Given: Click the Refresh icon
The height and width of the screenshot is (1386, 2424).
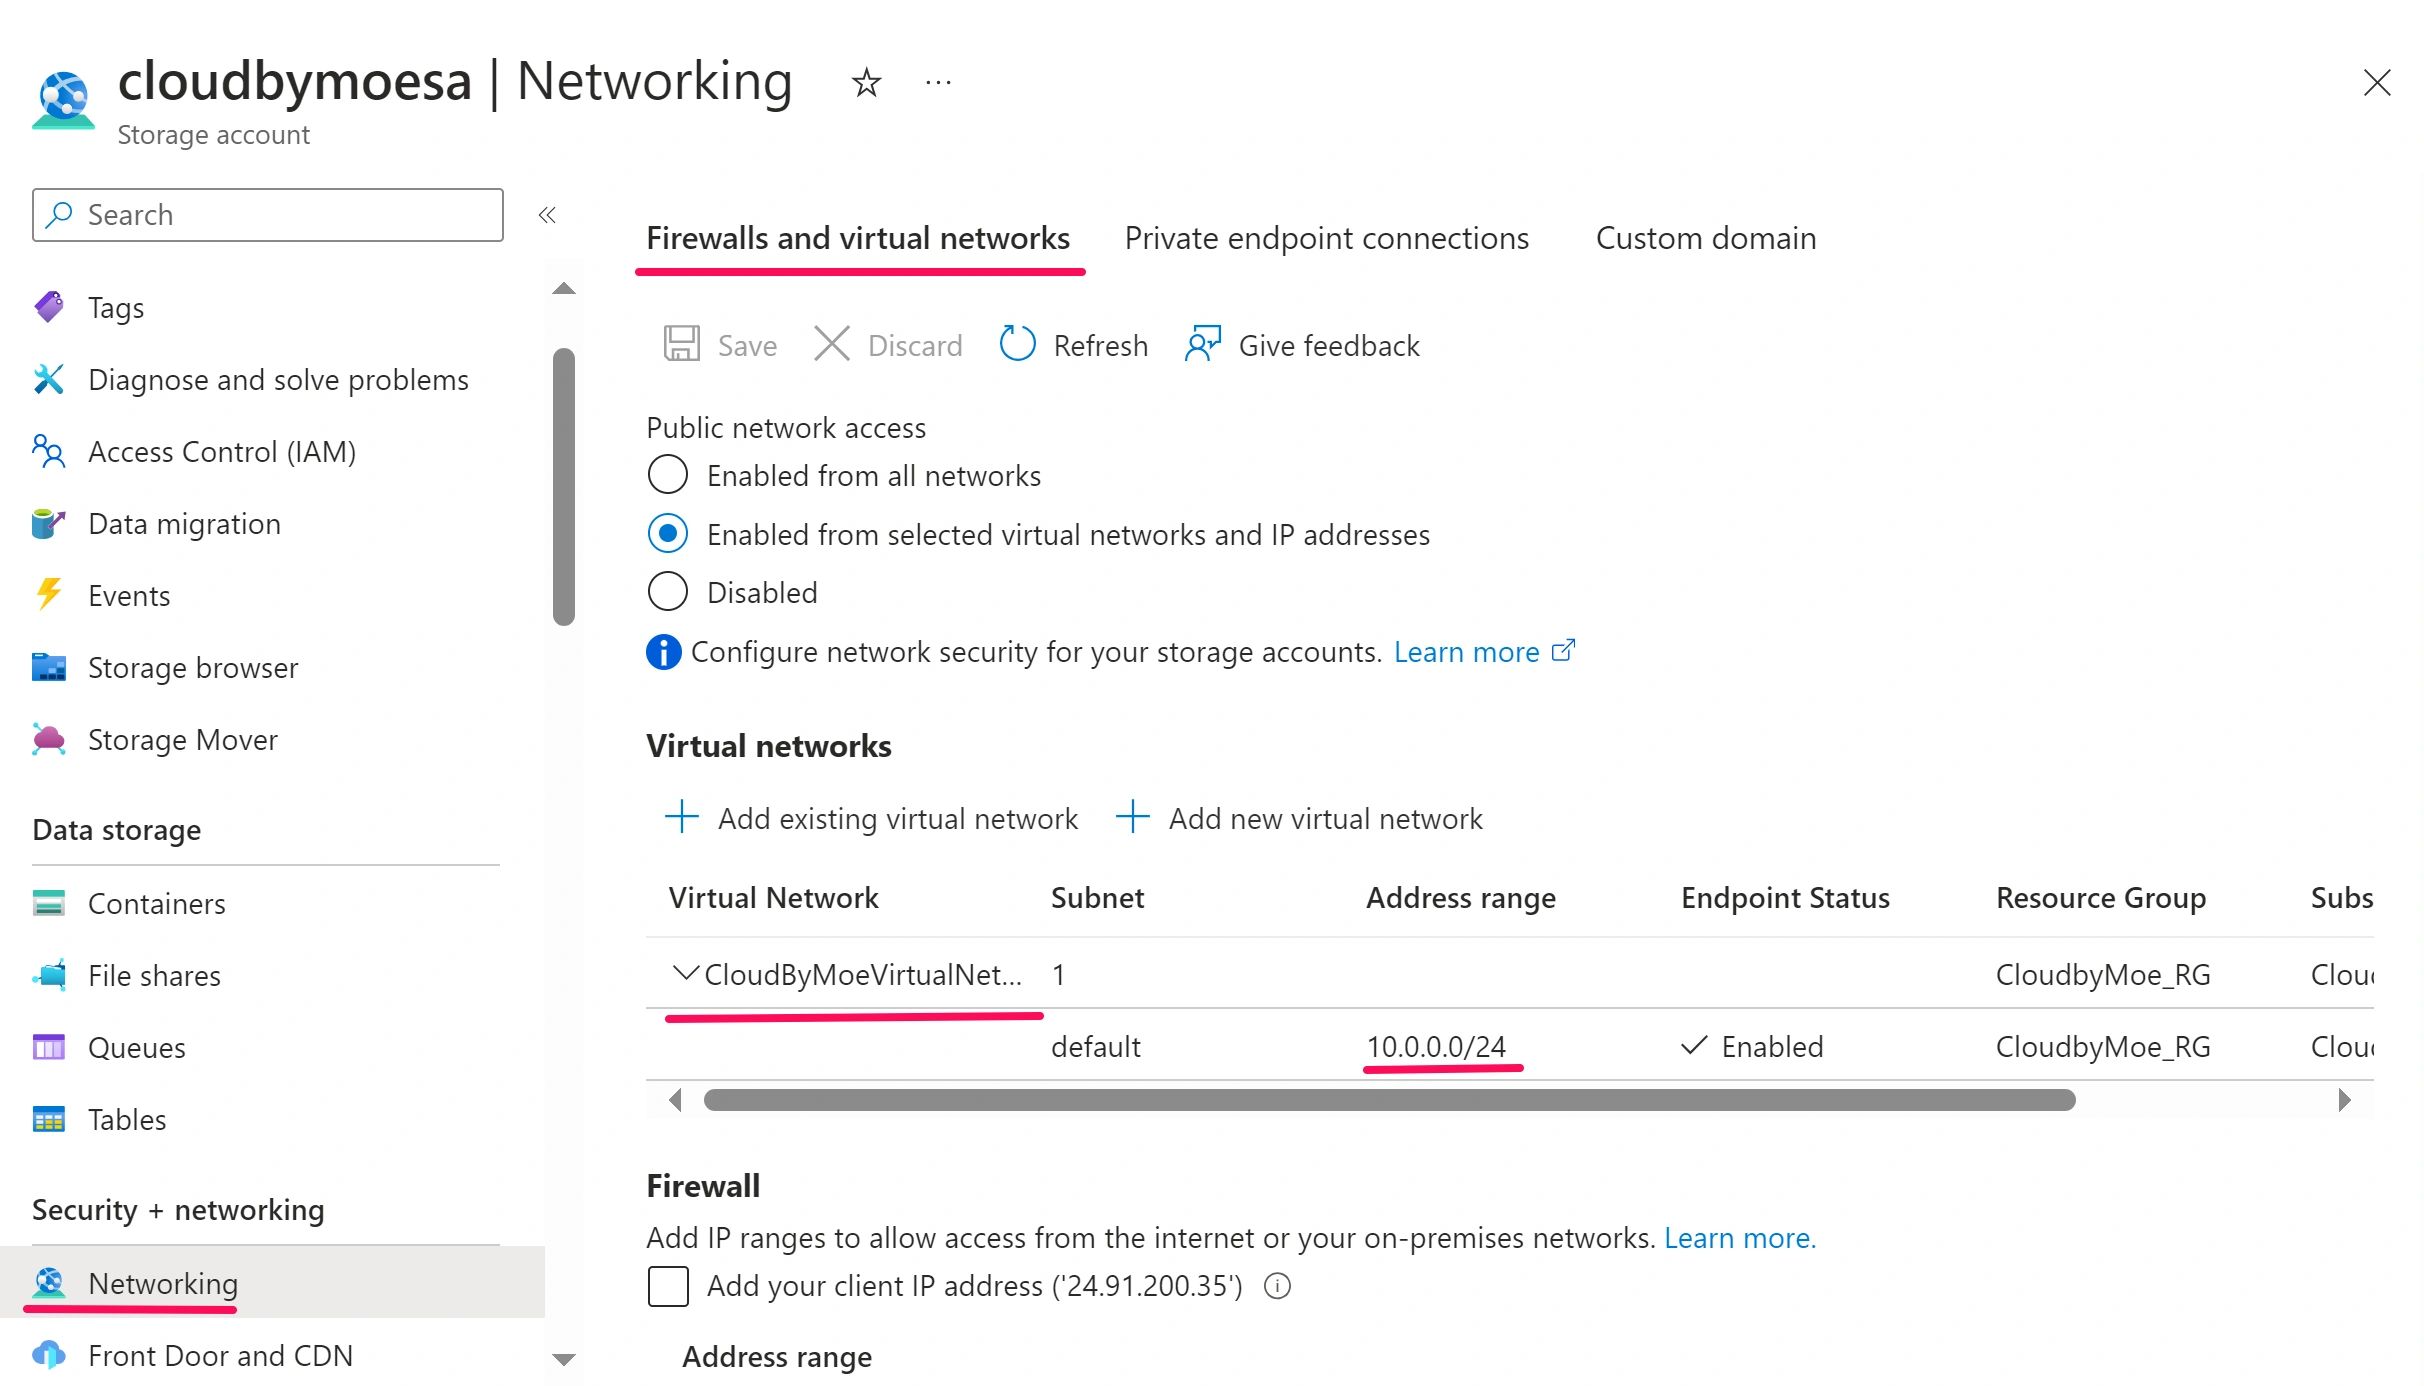Looking at the screenshot, I should point(1016,344).
